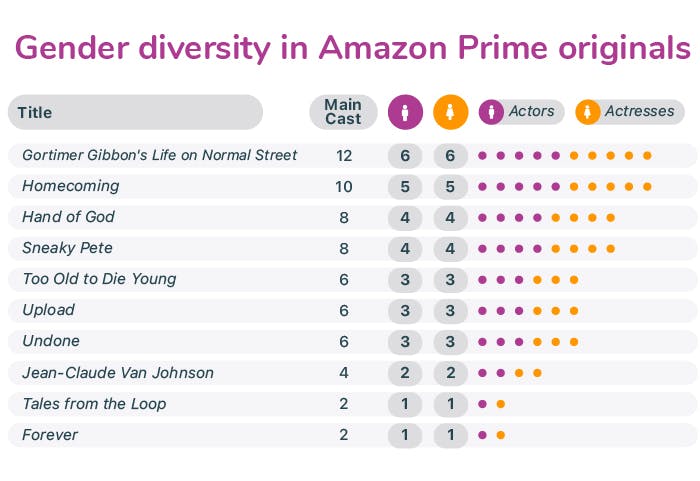Click the chart title heading
This screenshot has height=481, width=700.
pos(351,47)
